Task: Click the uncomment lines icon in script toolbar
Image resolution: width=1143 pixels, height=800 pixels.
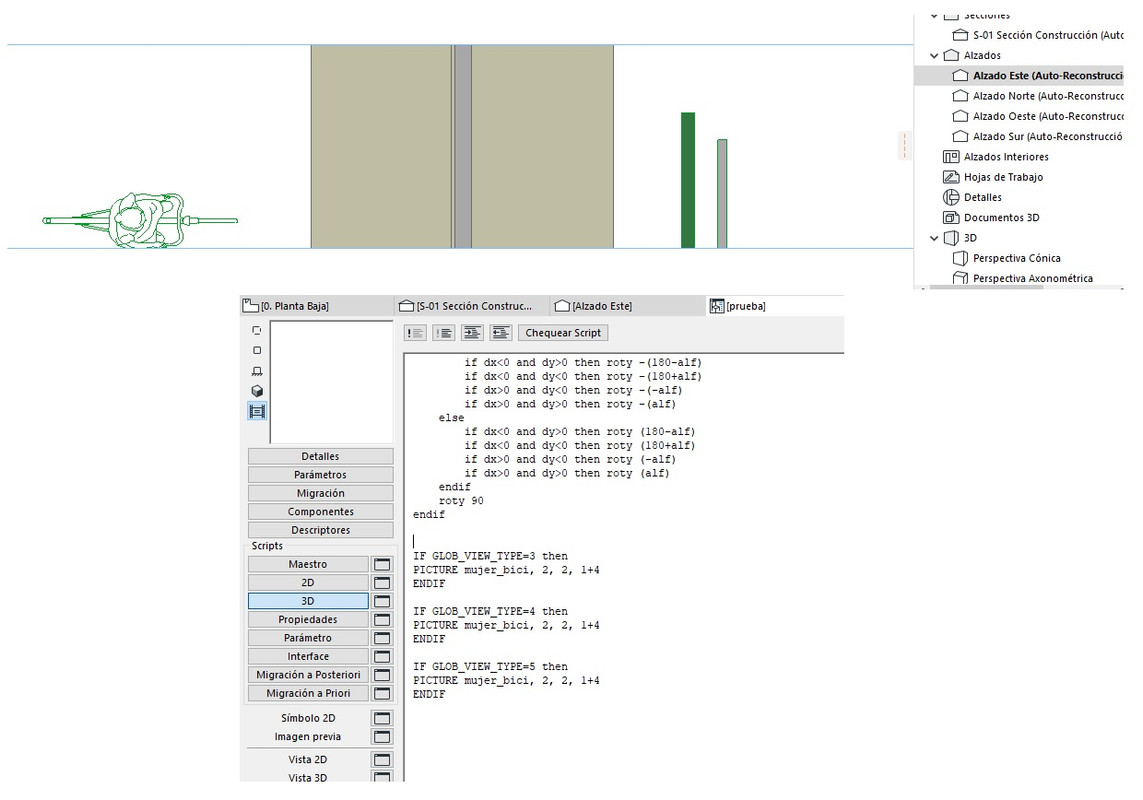Action: [444, 333]
